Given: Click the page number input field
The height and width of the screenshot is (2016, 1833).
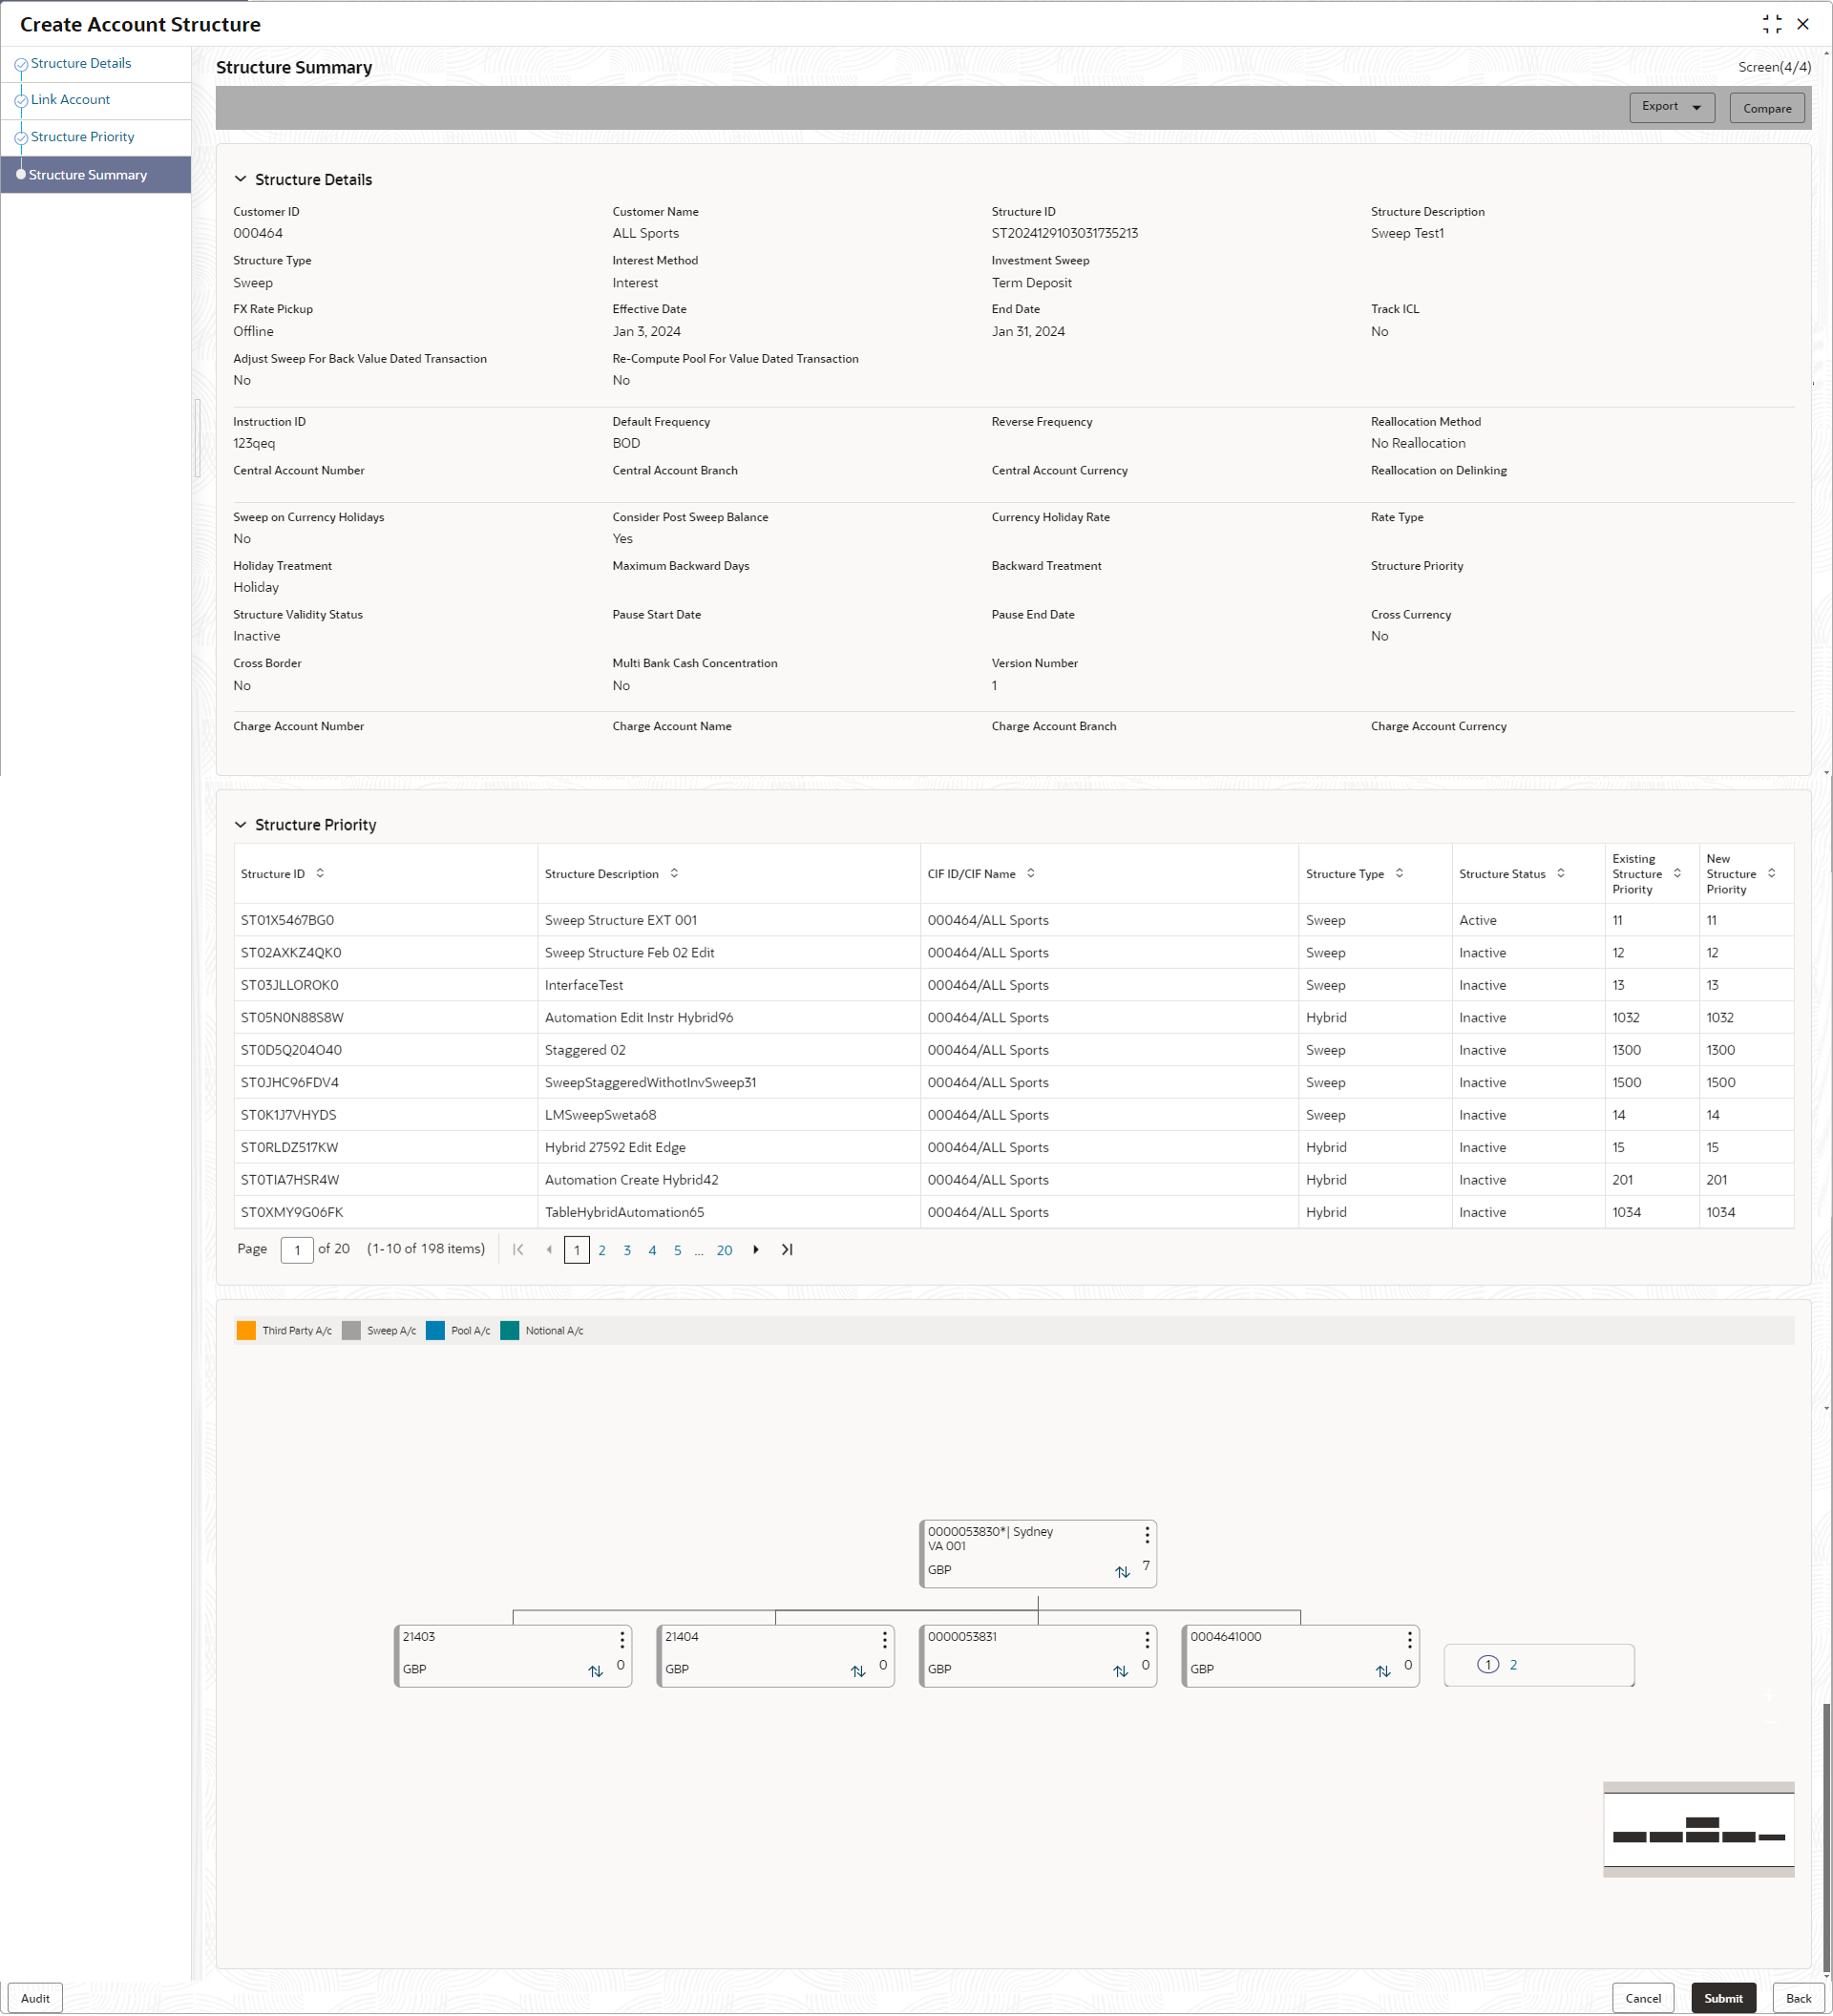Looking at the screenshot, I should point(297,1250).
